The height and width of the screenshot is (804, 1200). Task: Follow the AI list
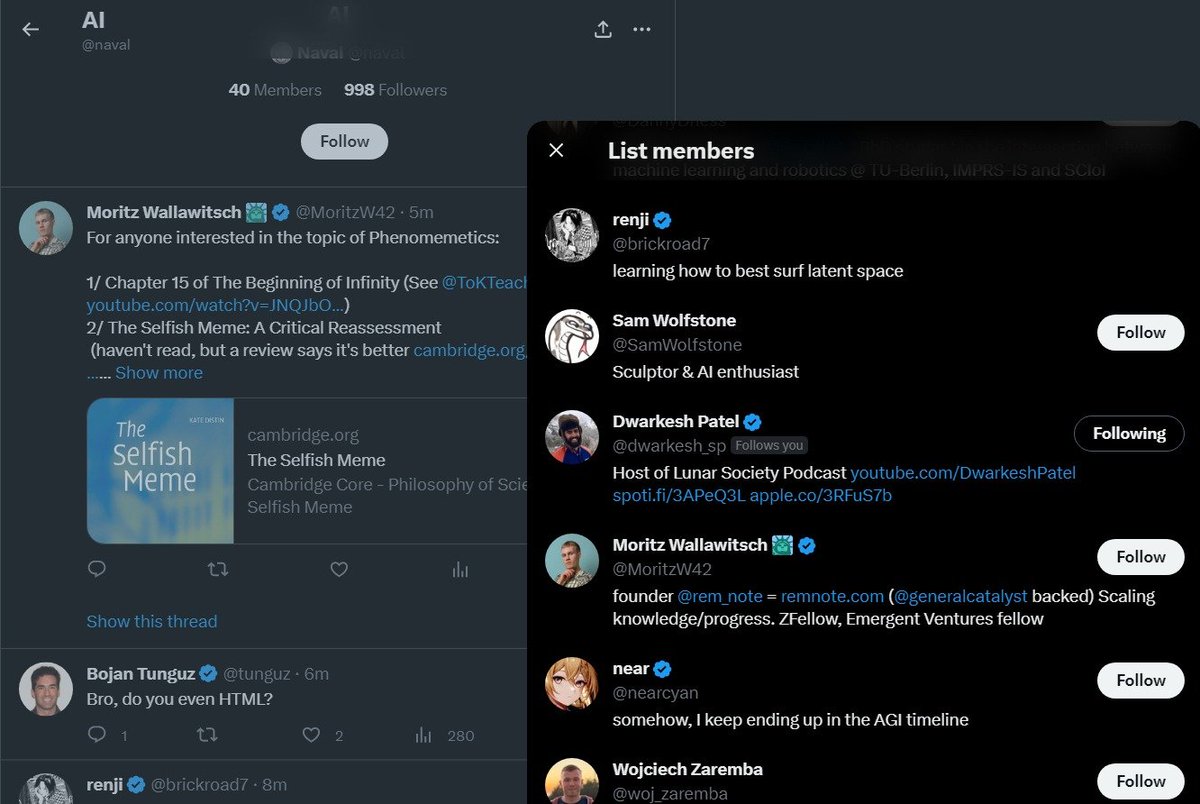pyautogui.click(x=345, y=141)
